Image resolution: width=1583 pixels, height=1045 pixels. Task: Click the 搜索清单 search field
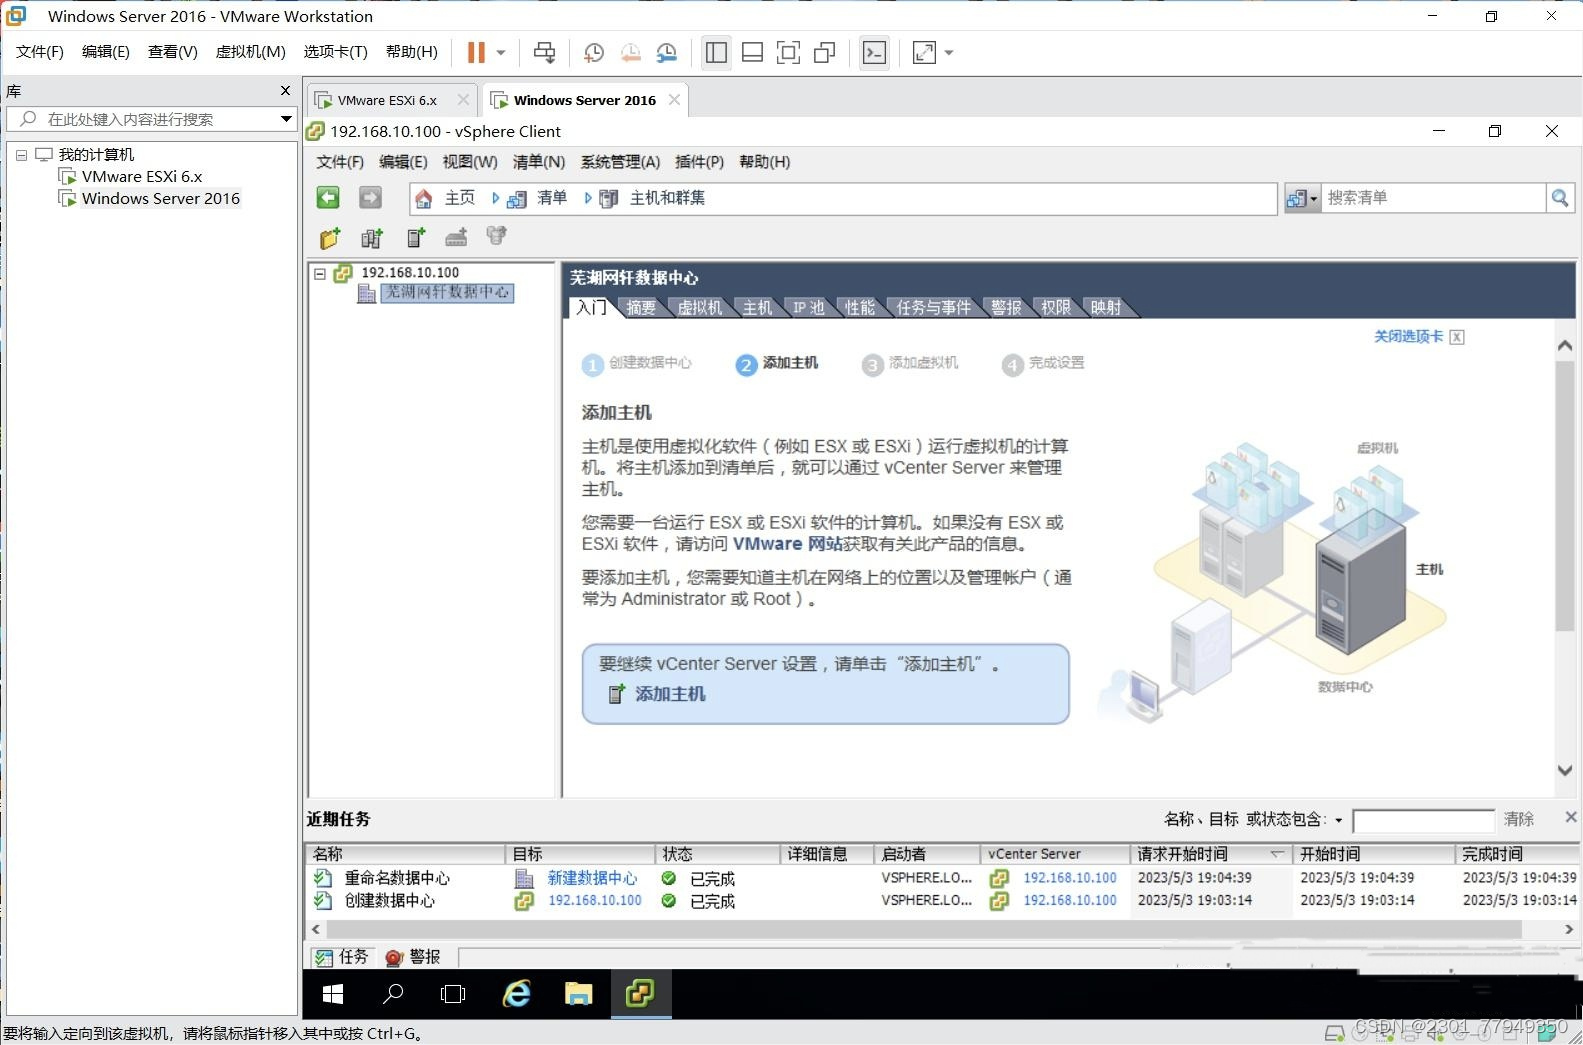pos(1433,198)
